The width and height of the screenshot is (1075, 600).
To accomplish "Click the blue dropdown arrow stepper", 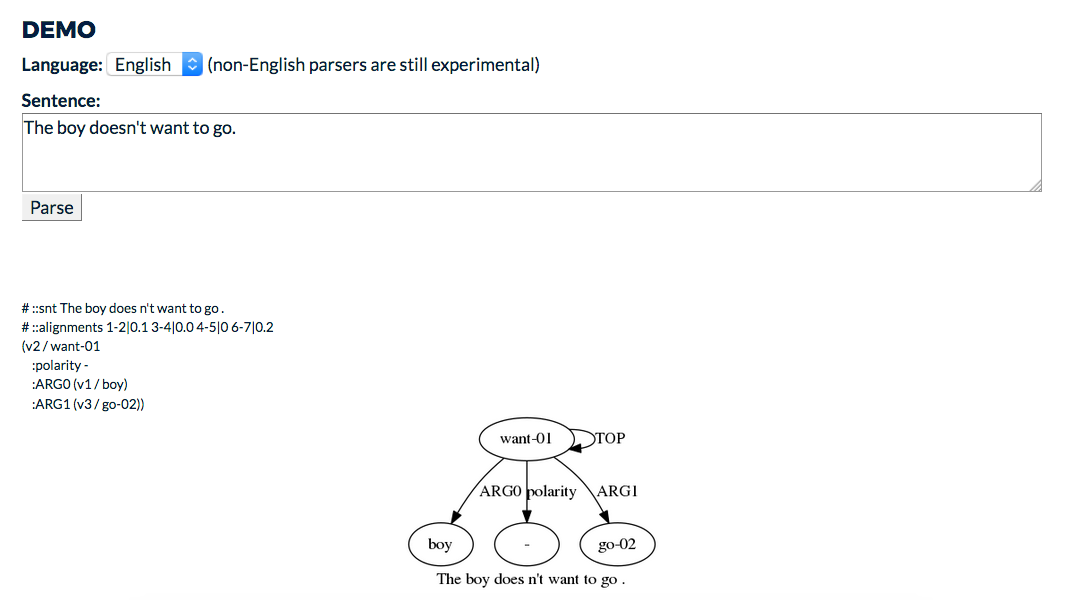I will point(193,64).
